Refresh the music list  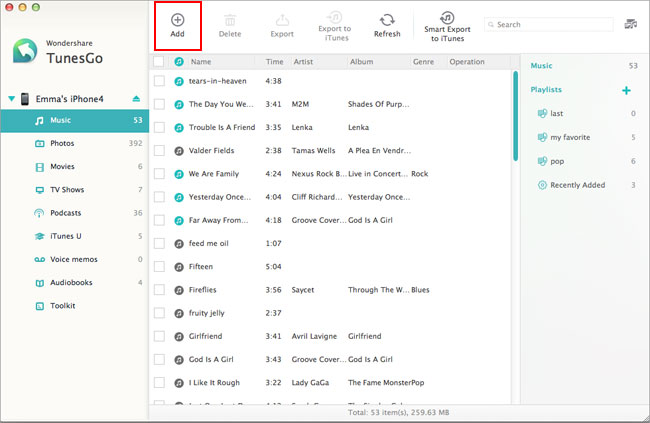387,26
